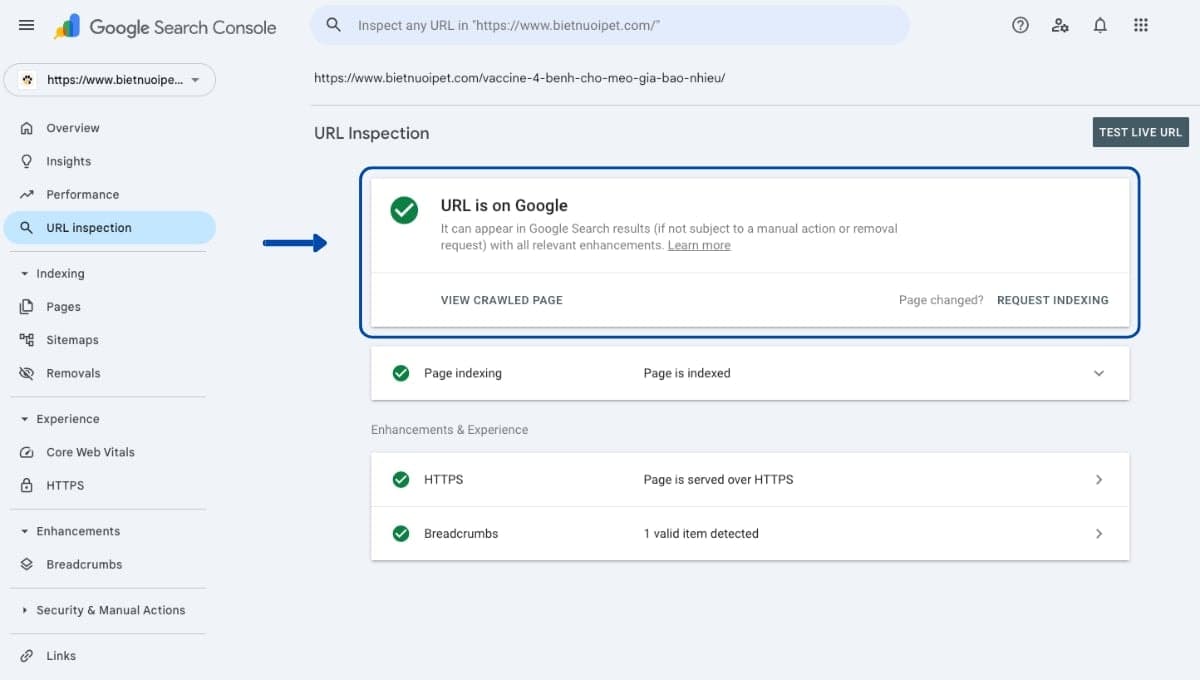Click the green check beside URL is on Google
The image size is (1200, 680).
pos(404,210)
